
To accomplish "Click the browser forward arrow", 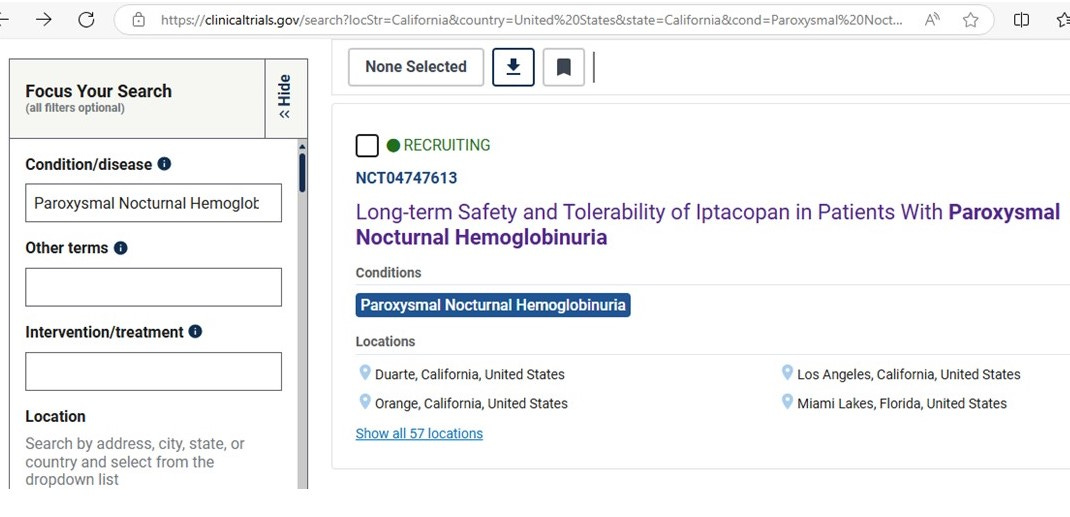I will click(x=44, y=20).
